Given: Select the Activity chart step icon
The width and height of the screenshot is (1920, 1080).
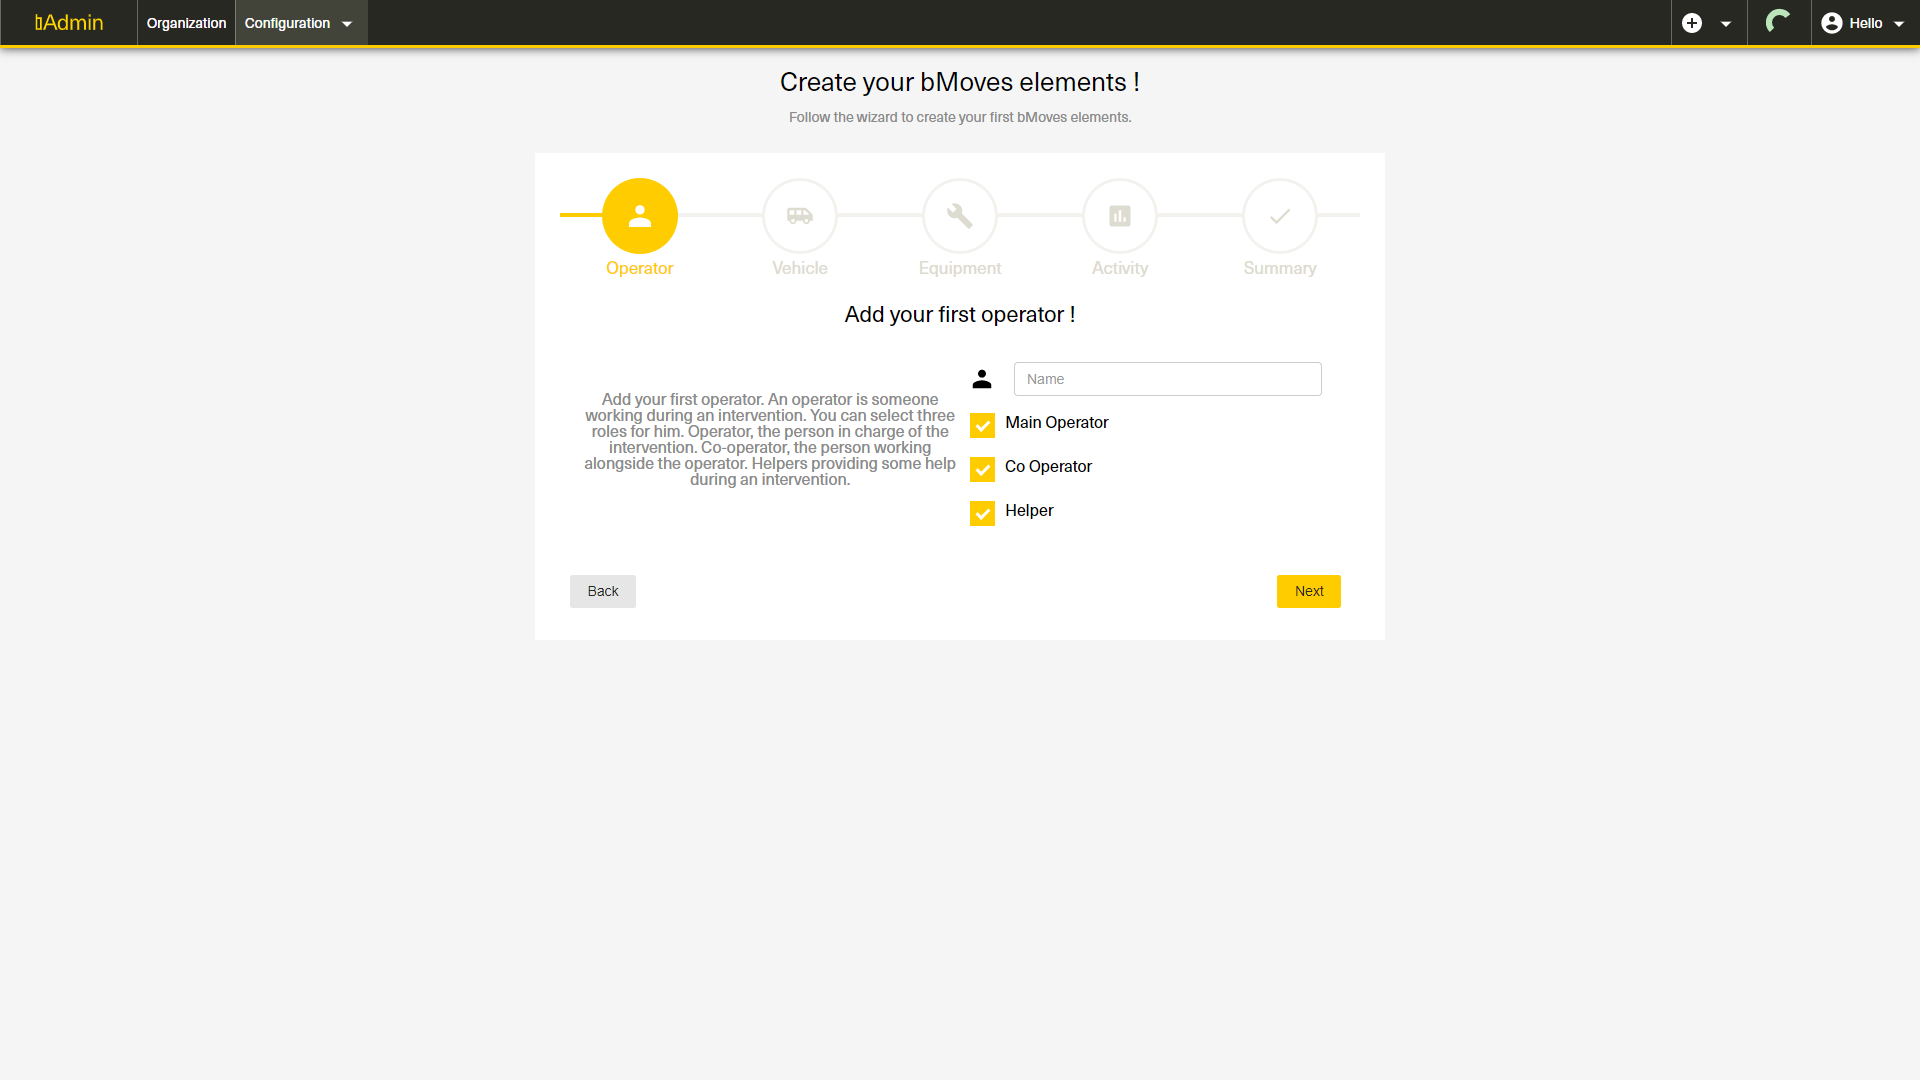Looking at the screenshot, I should point(1120,216).
